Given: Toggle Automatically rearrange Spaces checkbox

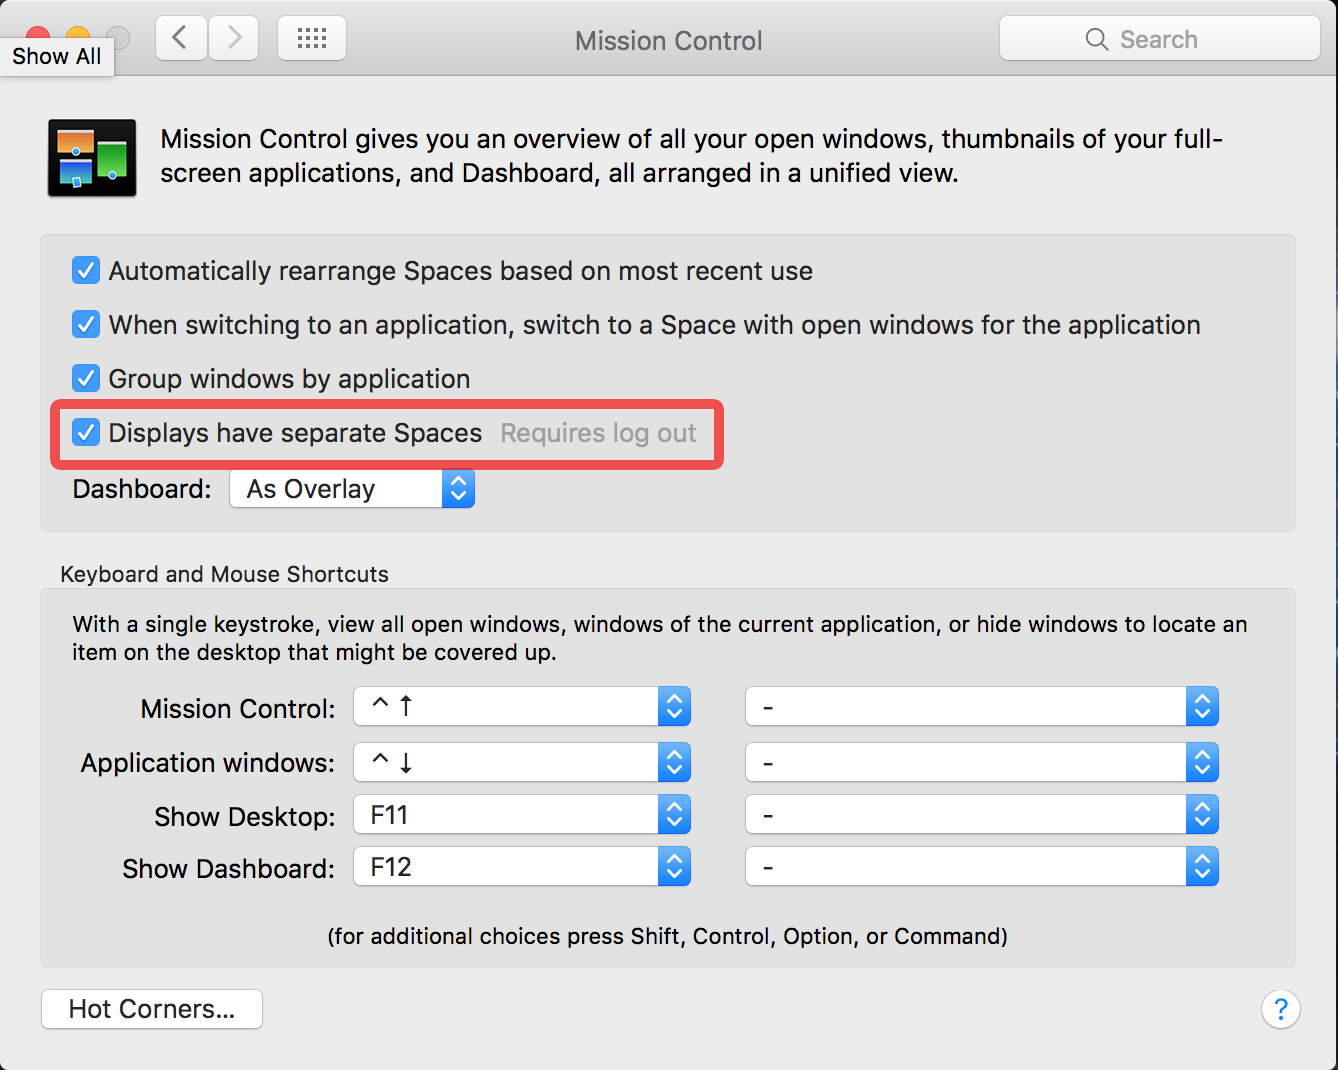Looking at the screenshot, I should 86,270.
